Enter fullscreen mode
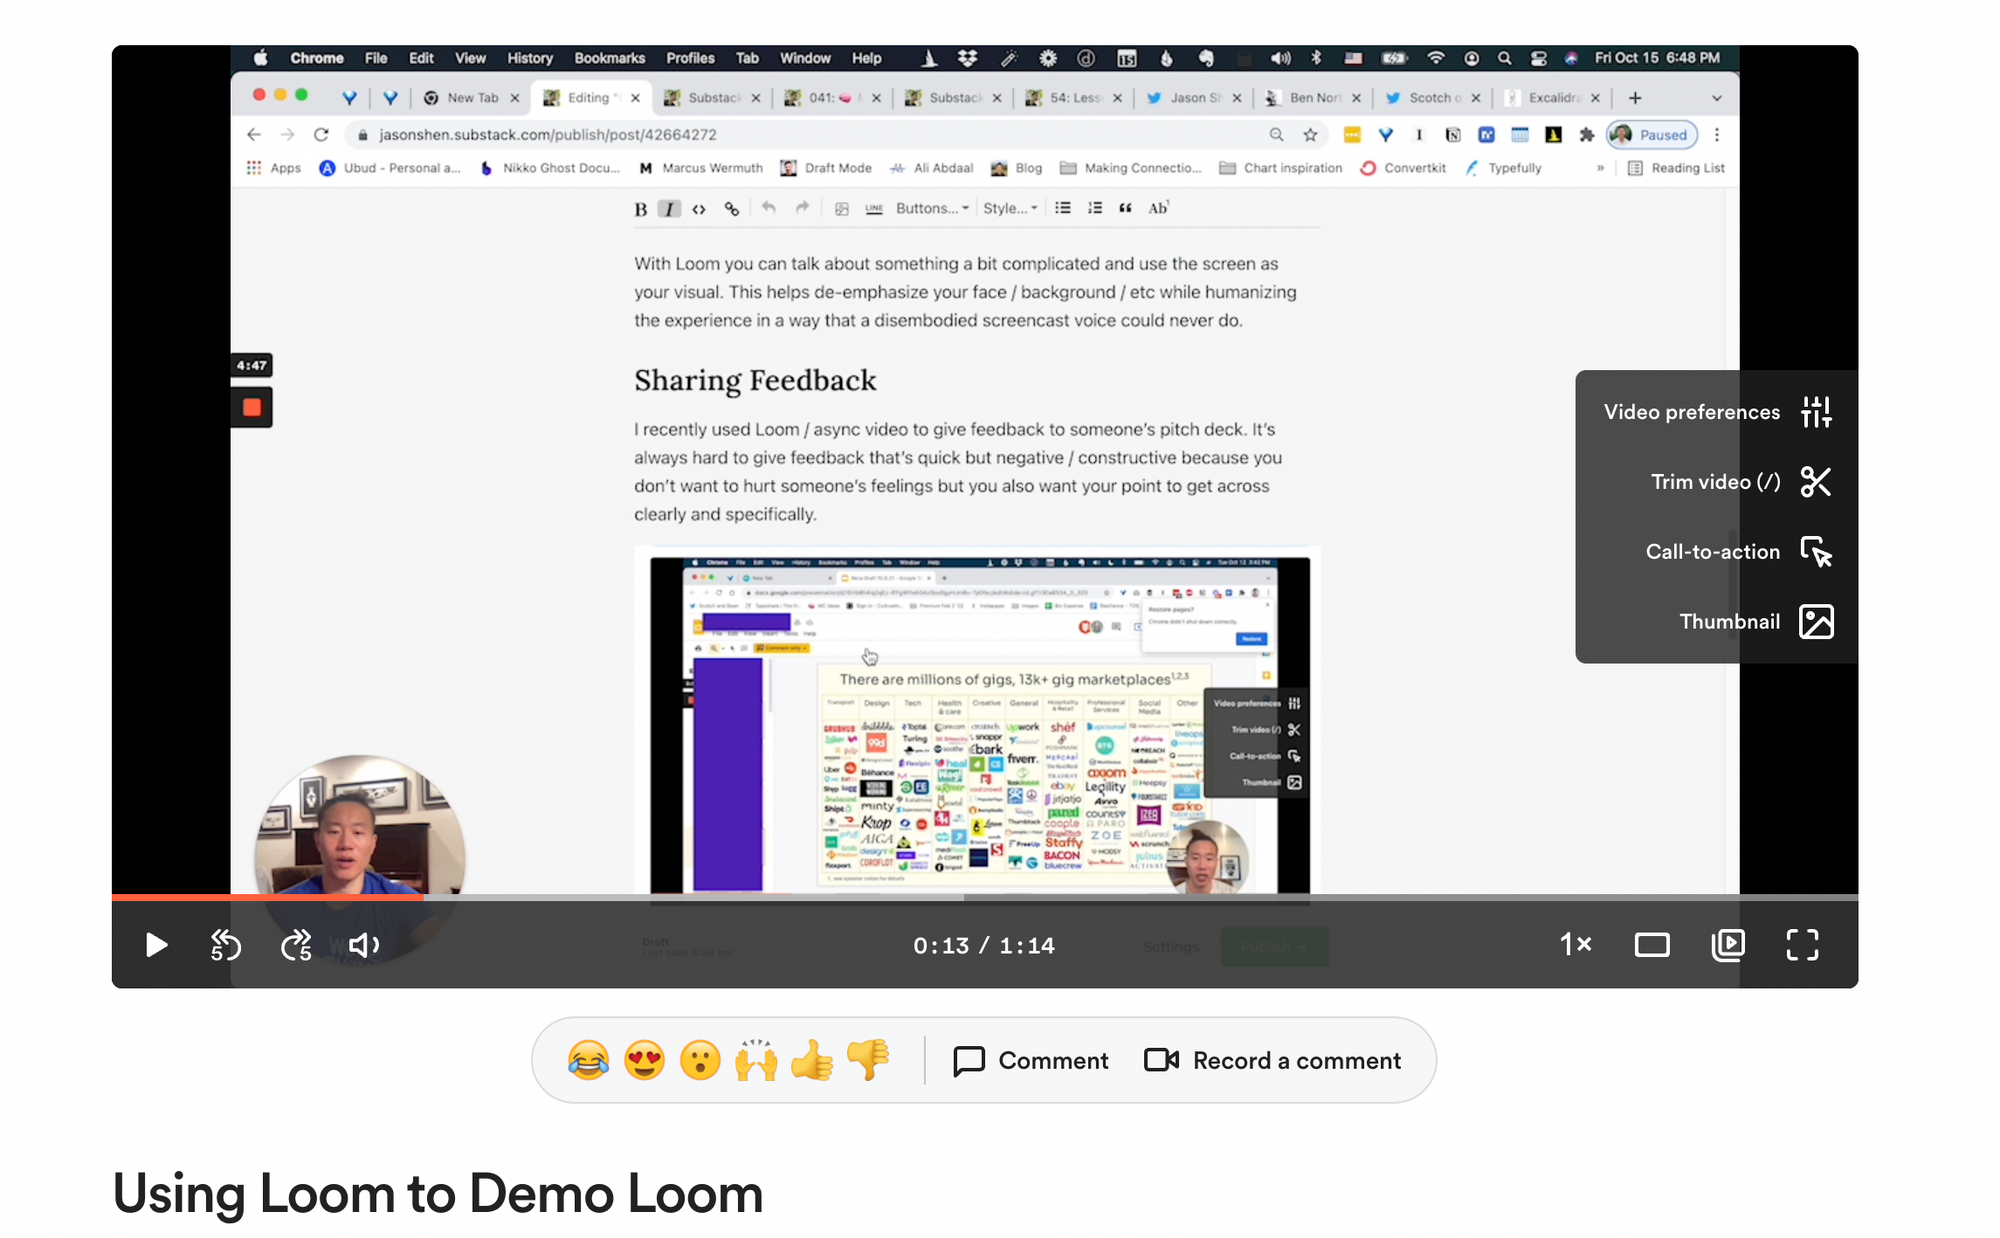 click(1802, 945)
